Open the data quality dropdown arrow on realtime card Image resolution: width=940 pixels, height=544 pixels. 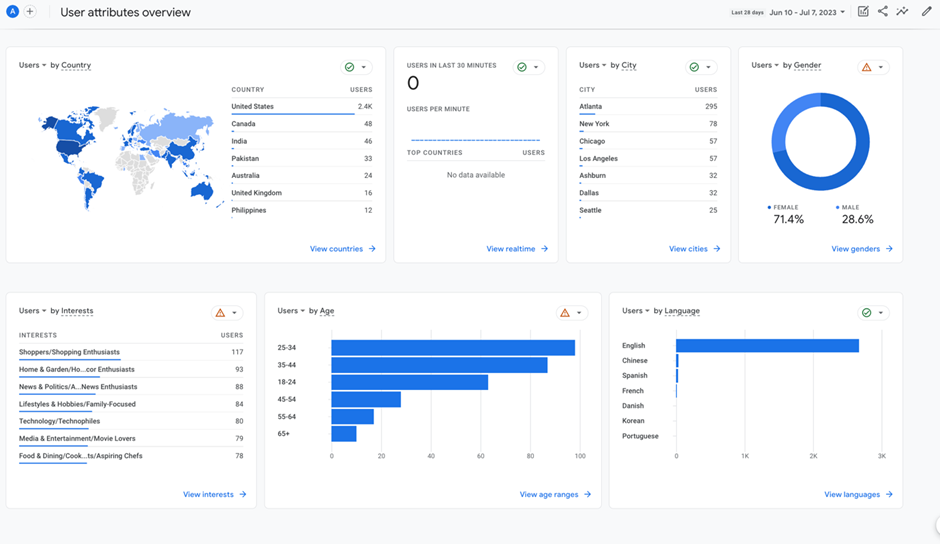(x=537, y=67)
